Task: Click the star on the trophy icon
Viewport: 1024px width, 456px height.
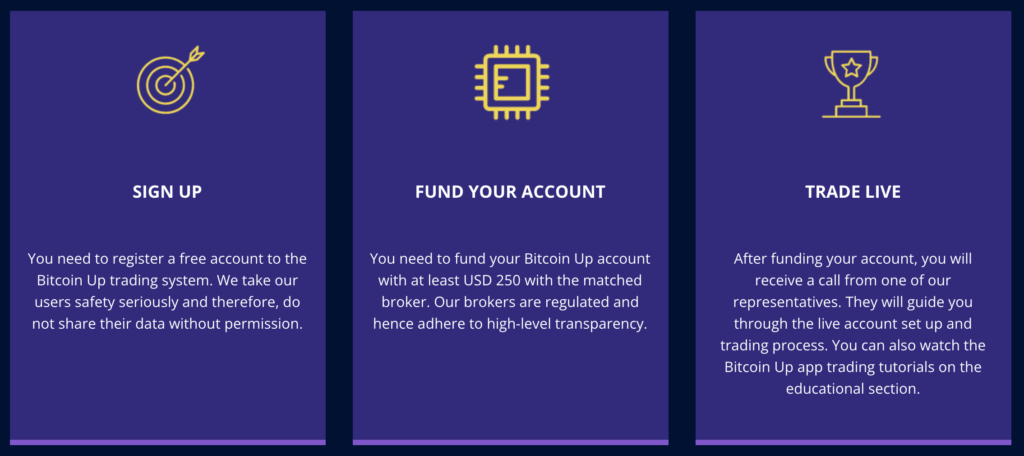Action: pyautogui.click(x=852, y=67)
